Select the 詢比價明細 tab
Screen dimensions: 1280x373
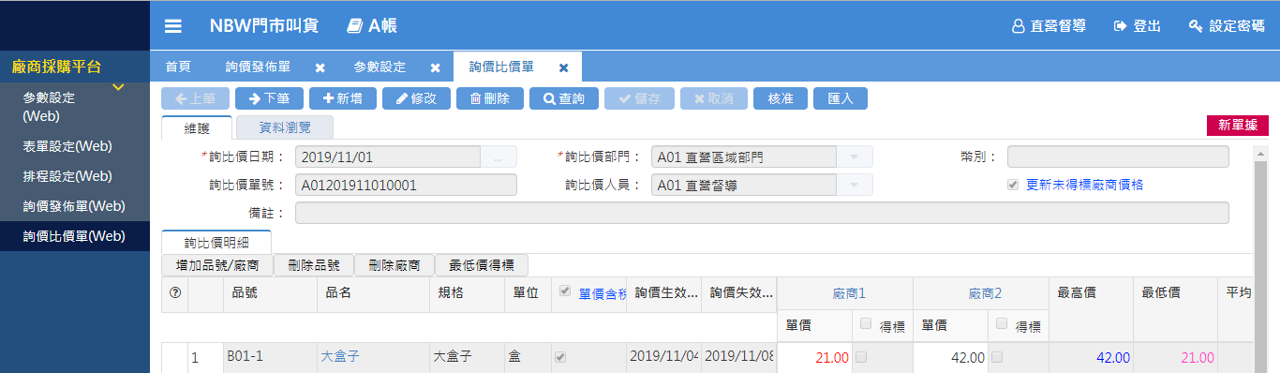215,242
